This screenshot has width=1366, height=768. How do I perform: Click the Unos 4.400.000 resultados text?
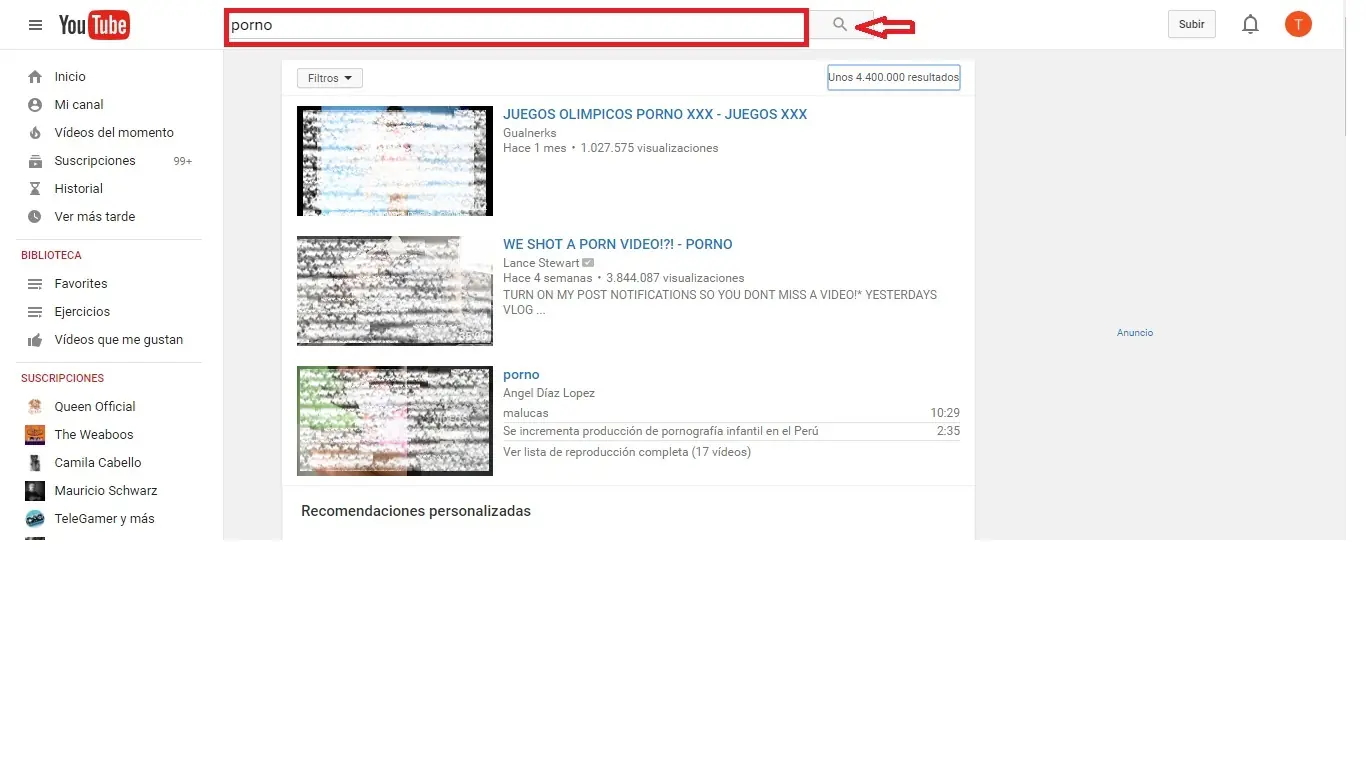(894, 77)
